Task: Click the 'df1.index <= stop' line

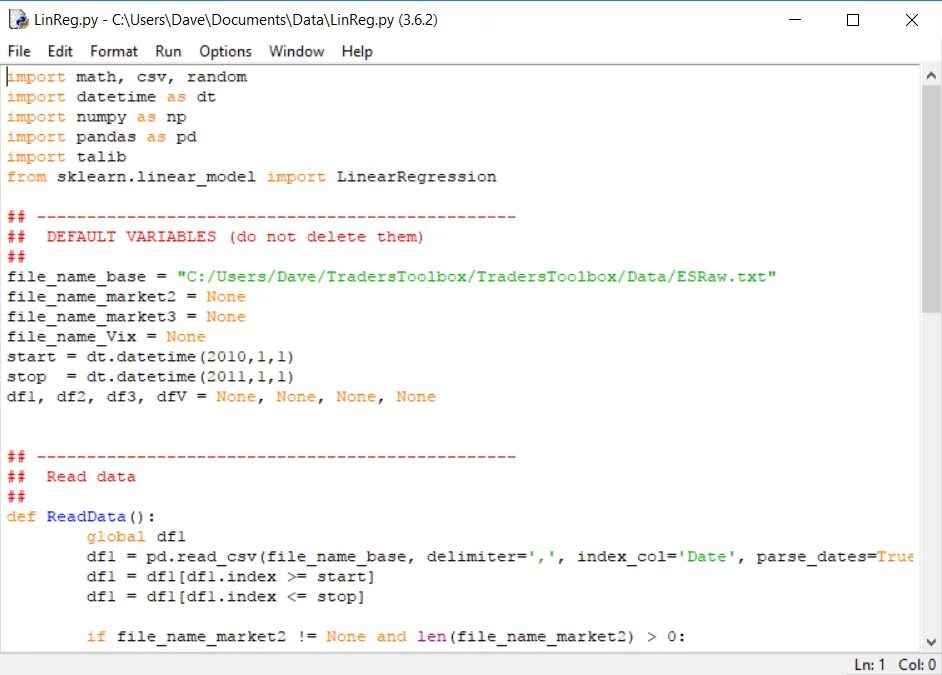Action: [x=225, y=597]
